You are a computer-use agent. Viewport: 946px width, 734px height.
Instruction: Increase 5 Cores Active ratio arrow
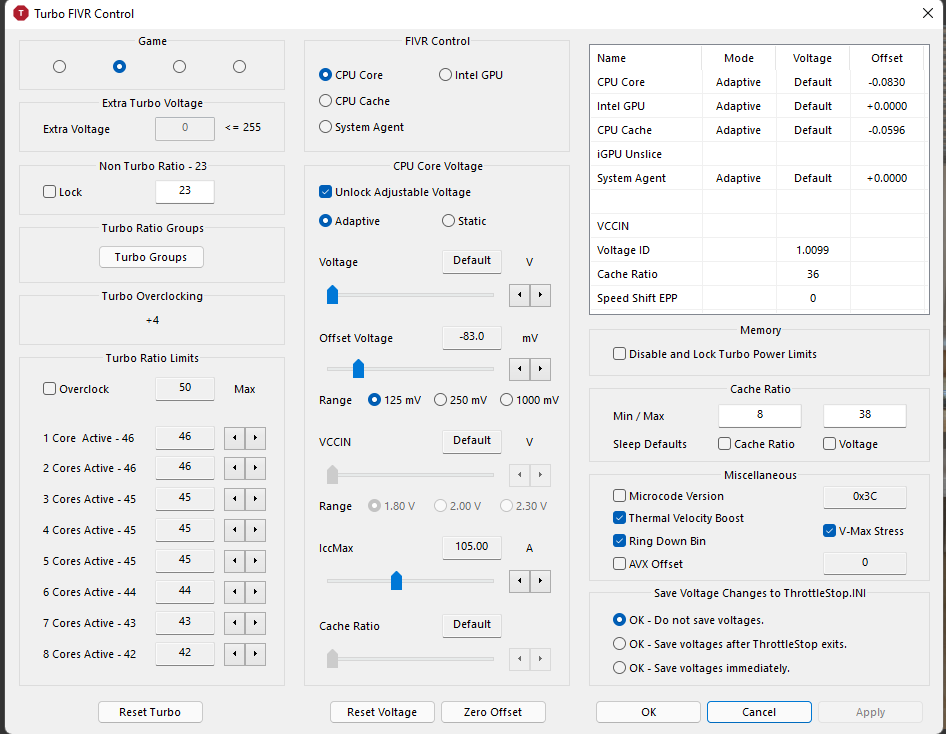(255, 561)
